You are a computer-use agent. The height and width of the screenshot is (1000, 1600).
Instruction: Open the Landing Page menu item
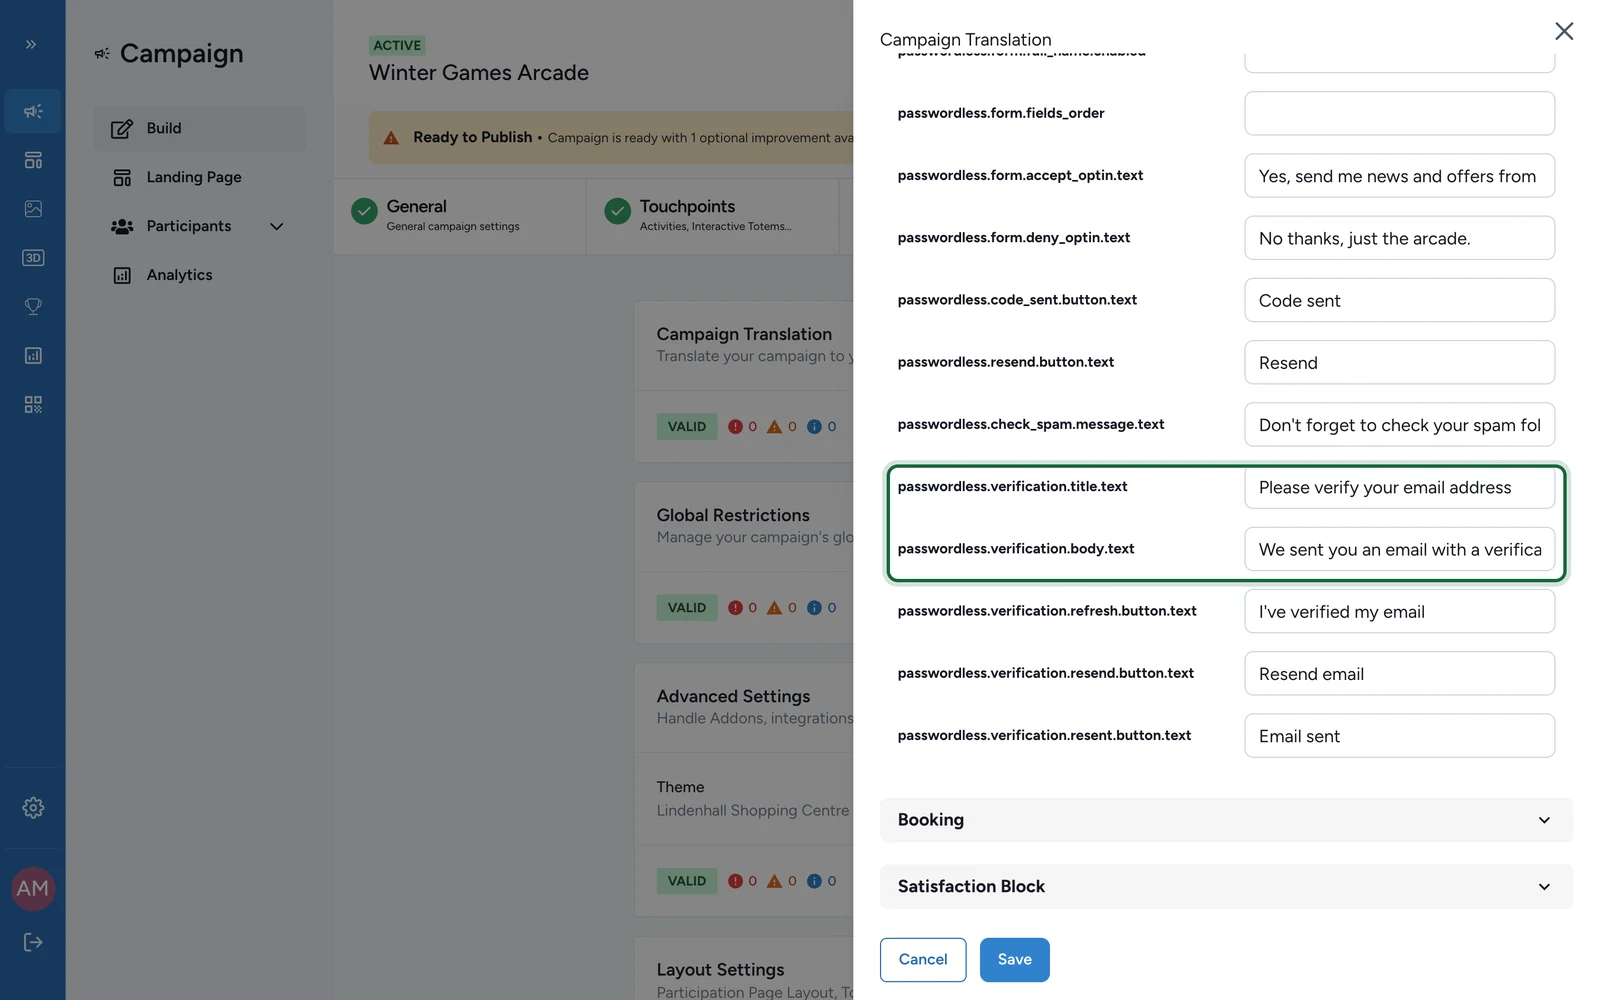tap(200, 178)
